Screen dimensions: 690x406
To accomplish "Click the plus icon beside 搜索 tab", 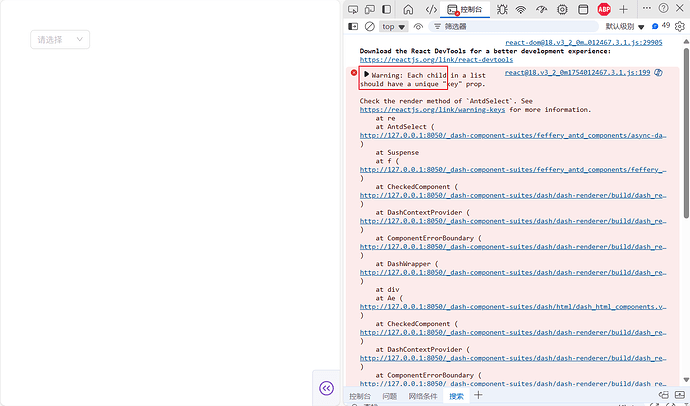I will [x=478, y=395].
